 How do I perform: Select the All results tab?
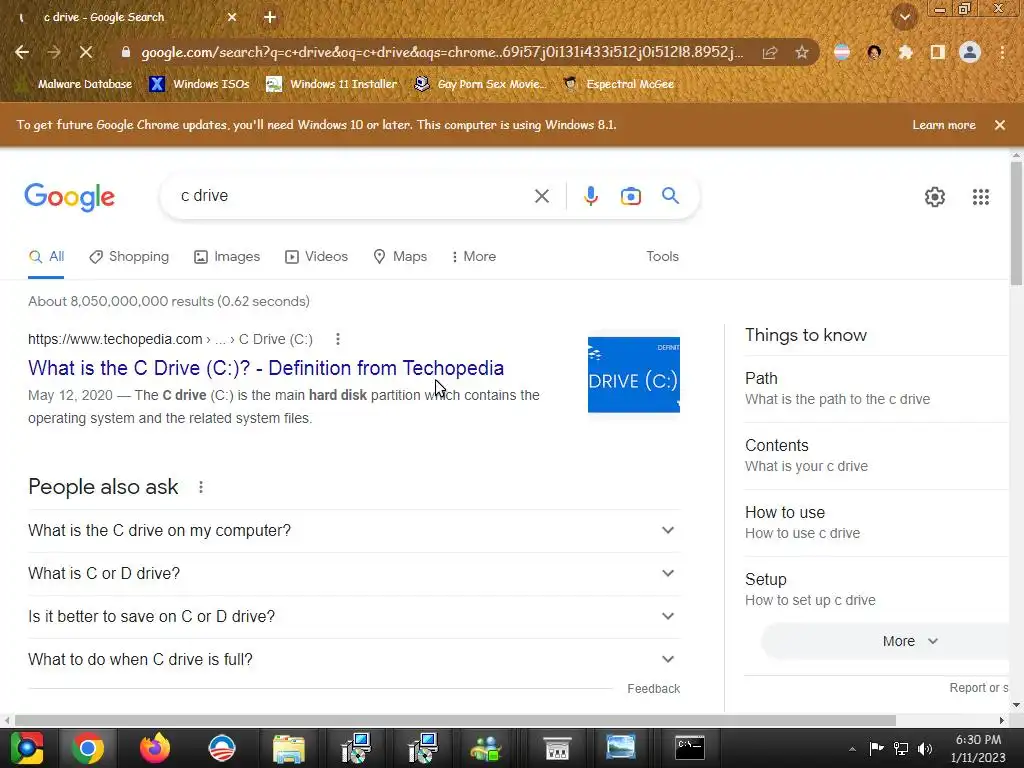pos(46,257)
